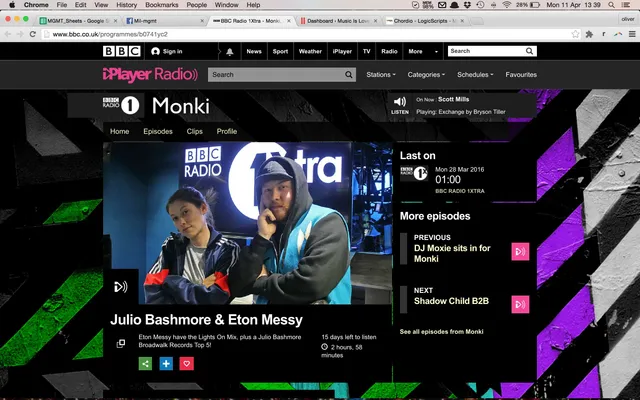640x400 pixels.
Task: Go to BBC Radio link
Action: pyautogui.click(x=389, y=51)
